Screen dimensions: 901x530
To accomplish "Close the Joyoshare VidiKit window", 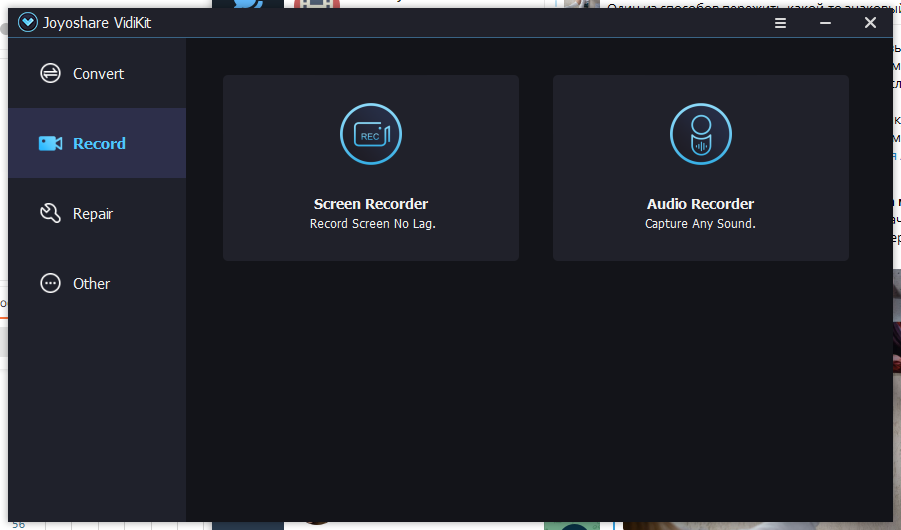I will (x=870, y=22).
